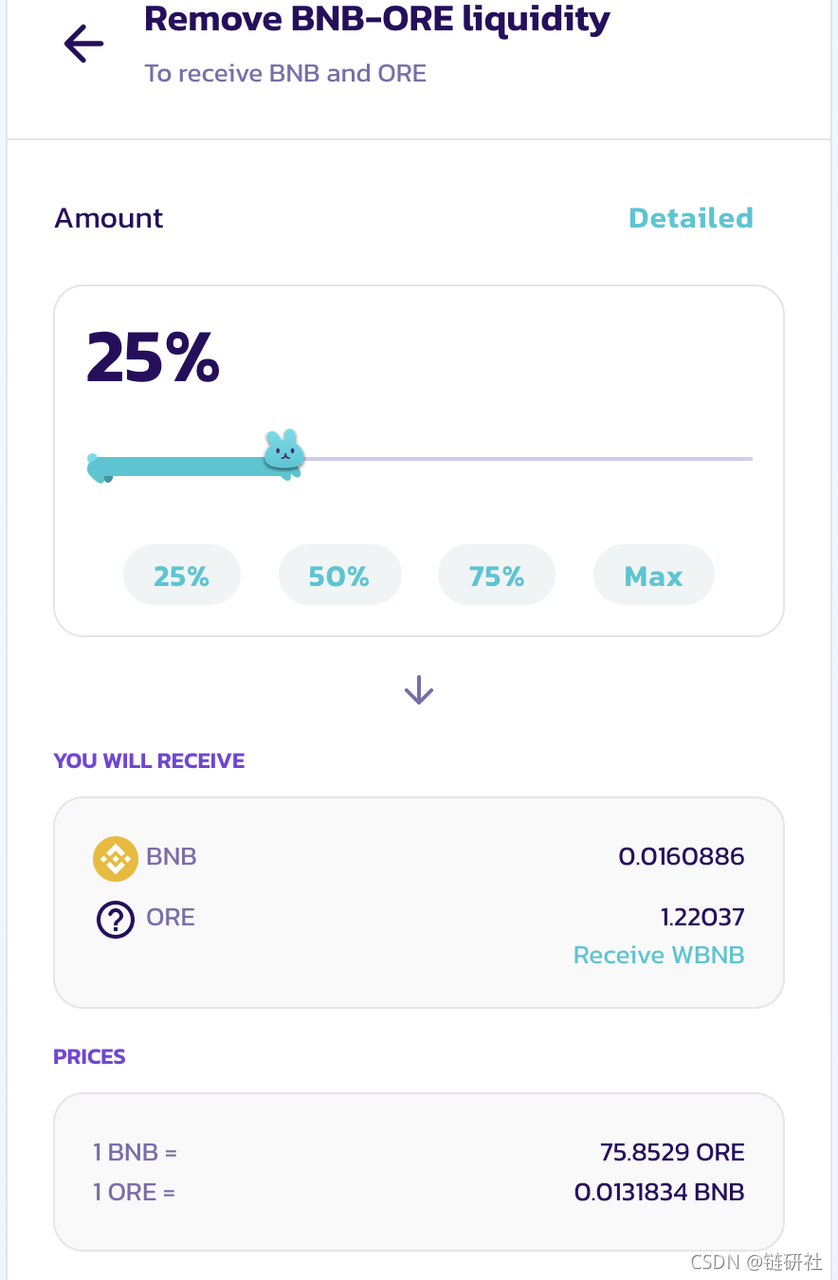Click the ORE received amount 1.22037
The width and height of the screenshot is (838, 1280).
tap(703, 917)
